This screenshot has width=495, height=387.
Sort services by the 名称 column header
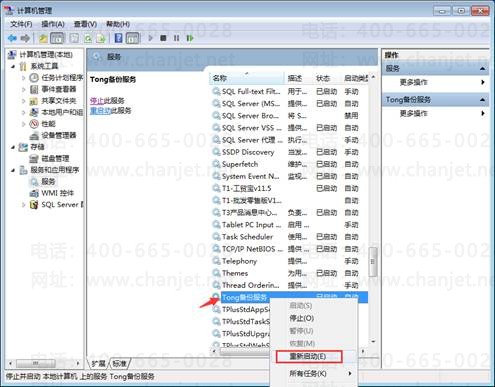click(x=247, y=78)
